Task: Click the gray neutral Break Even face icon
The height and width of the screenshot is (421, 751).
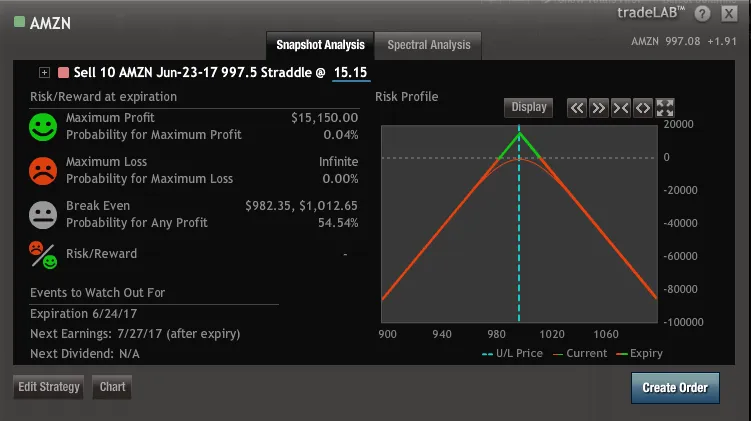Action: click(43, 215)
